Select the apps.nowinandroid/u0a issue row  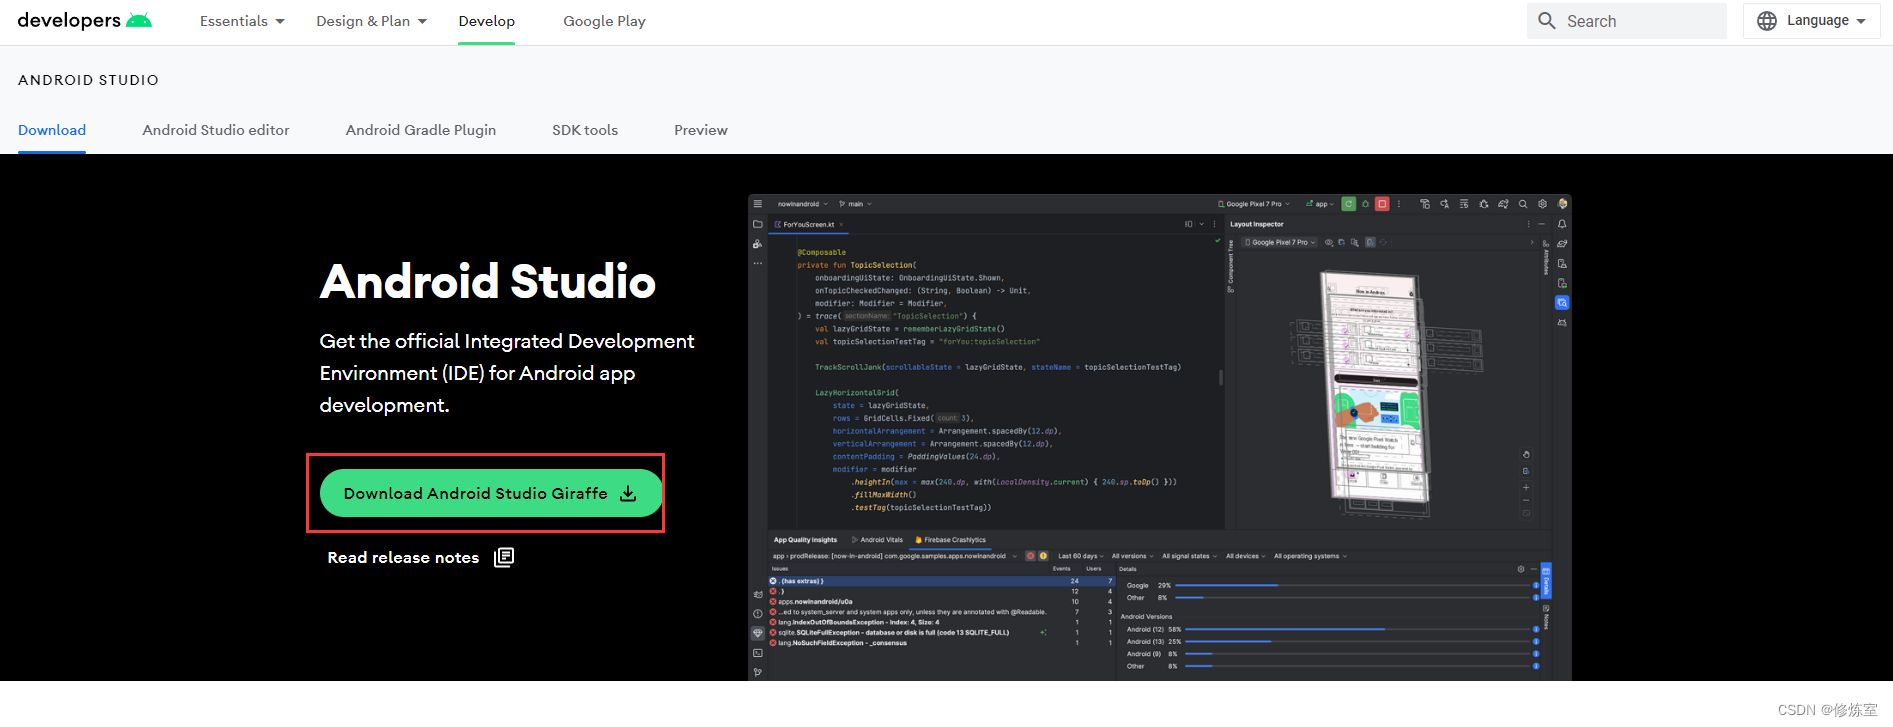click(x=940, y=602)
